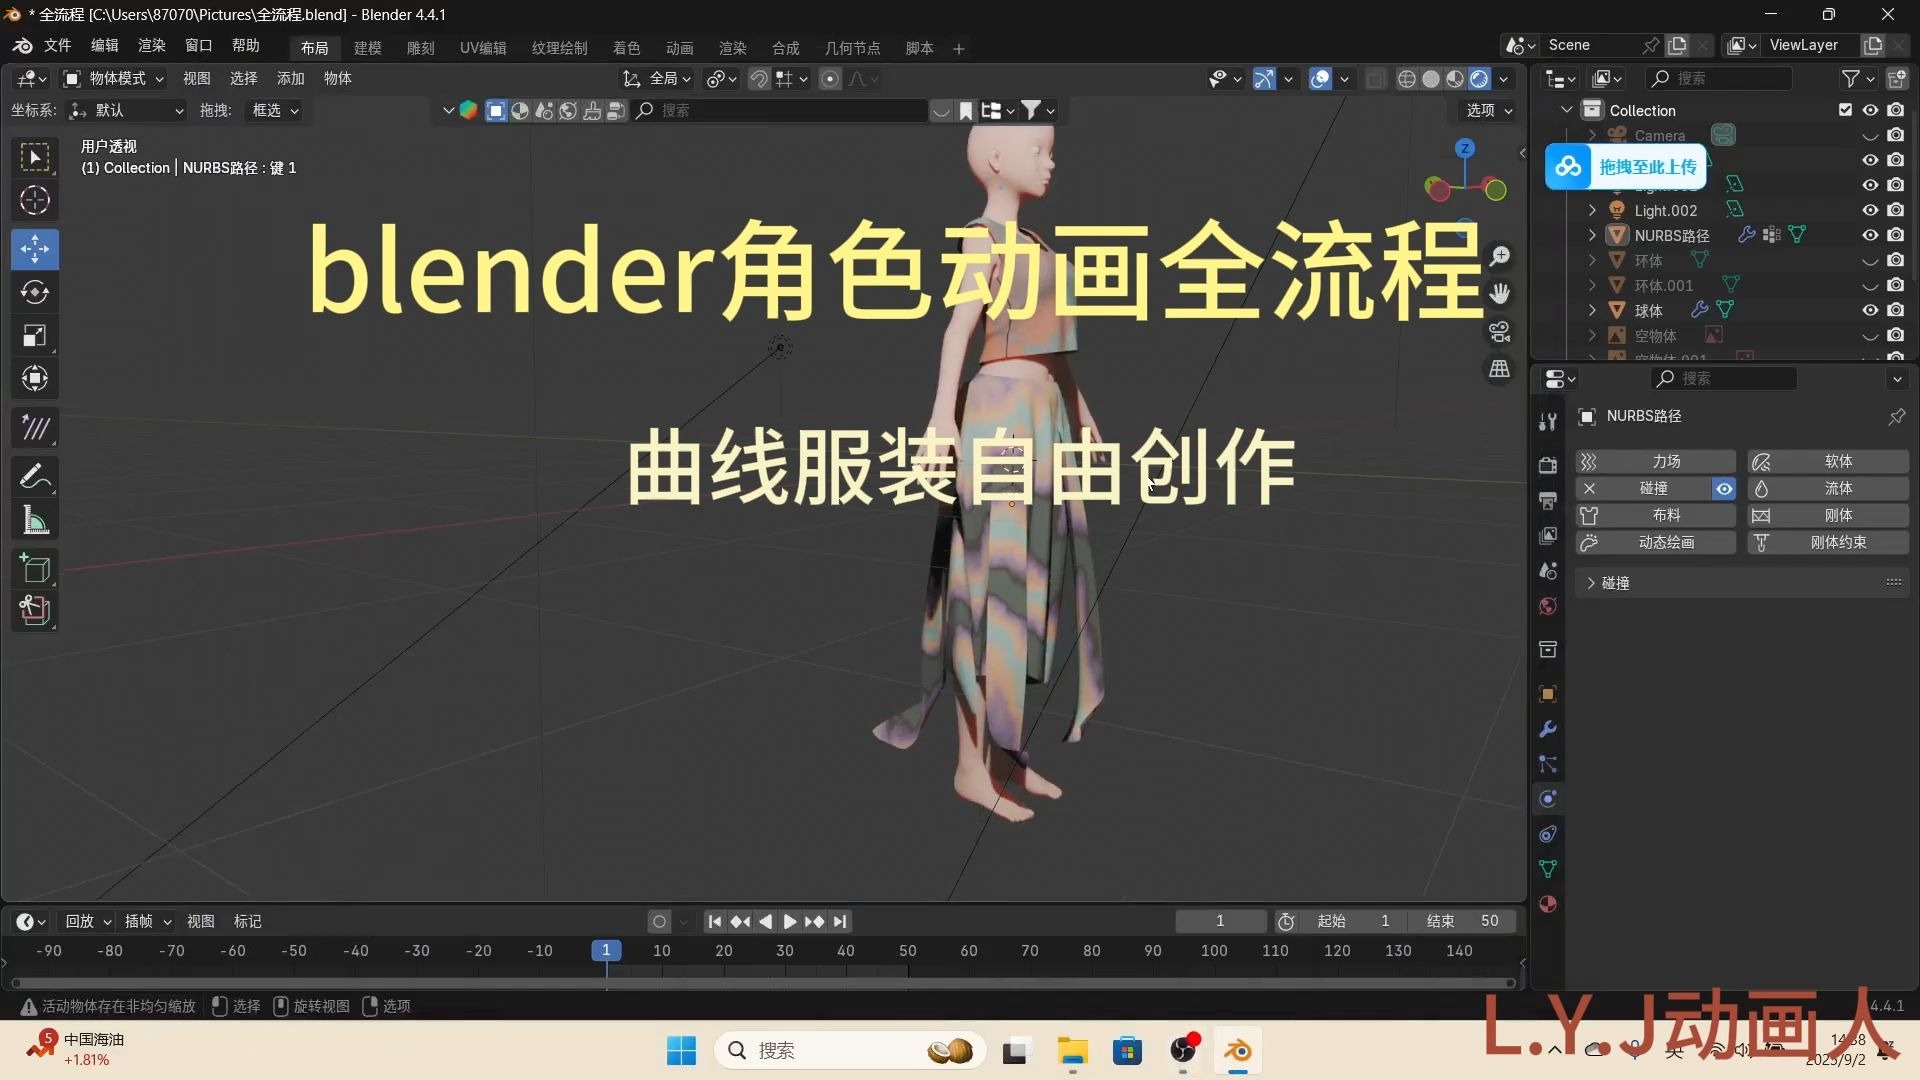
Task: Open the Object Data curve properties tab
Action: (x=1548, y=869)
